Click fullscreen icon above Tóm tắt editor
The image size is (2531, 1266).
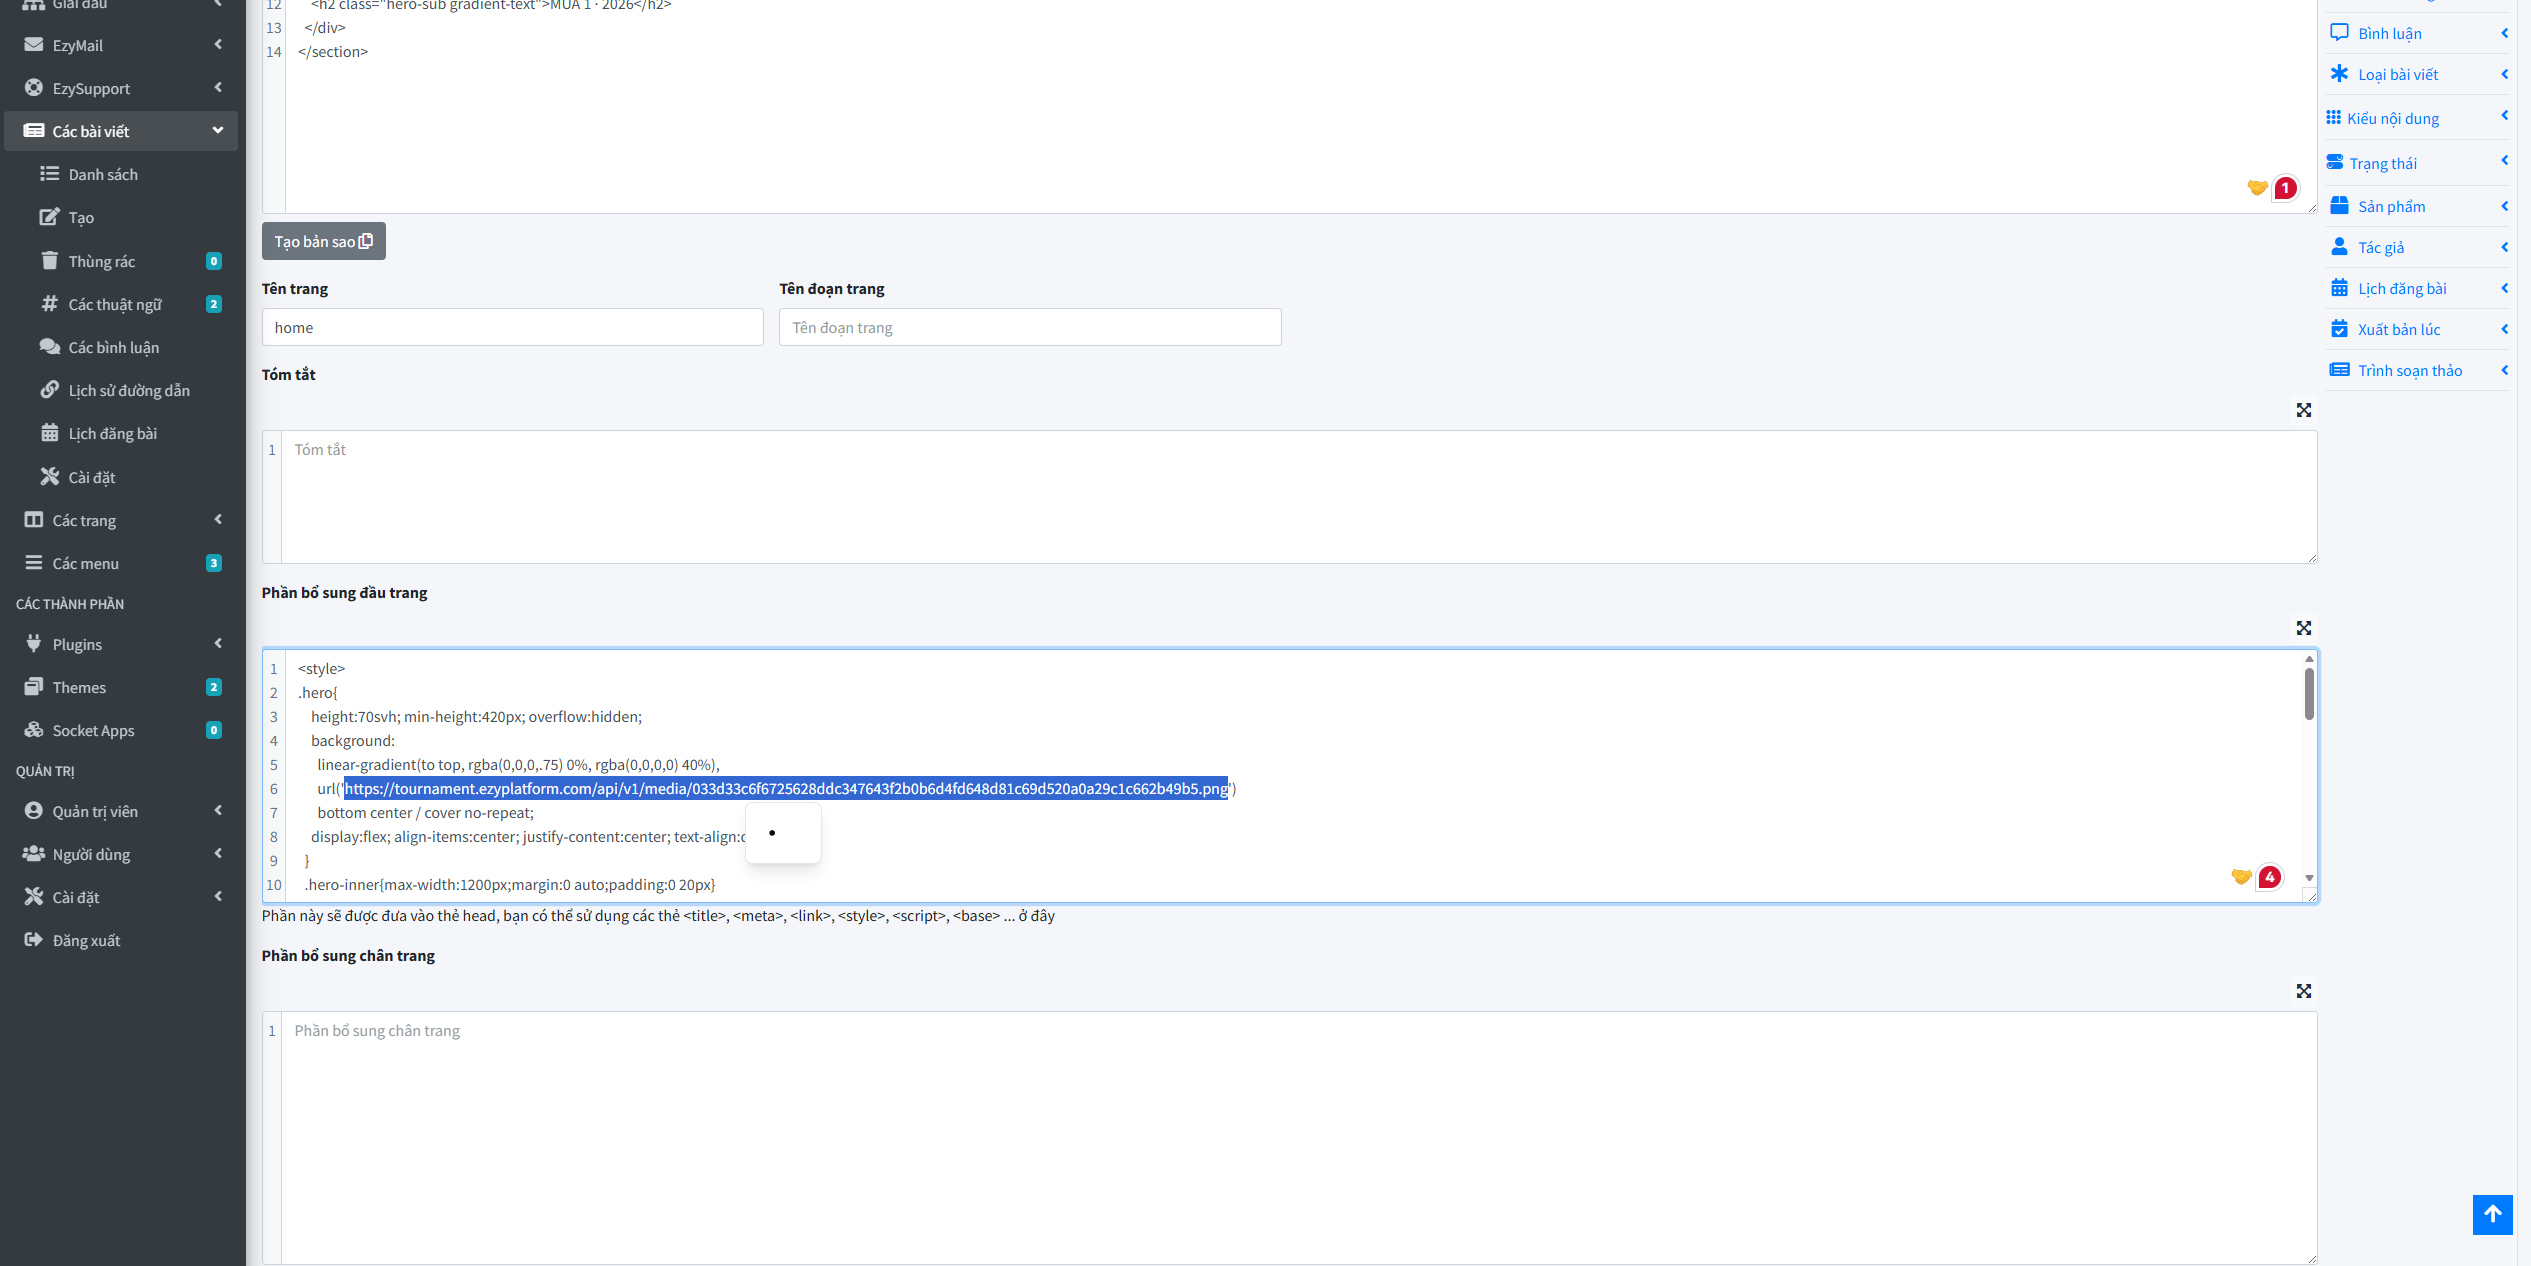(x=2303, y=410)
